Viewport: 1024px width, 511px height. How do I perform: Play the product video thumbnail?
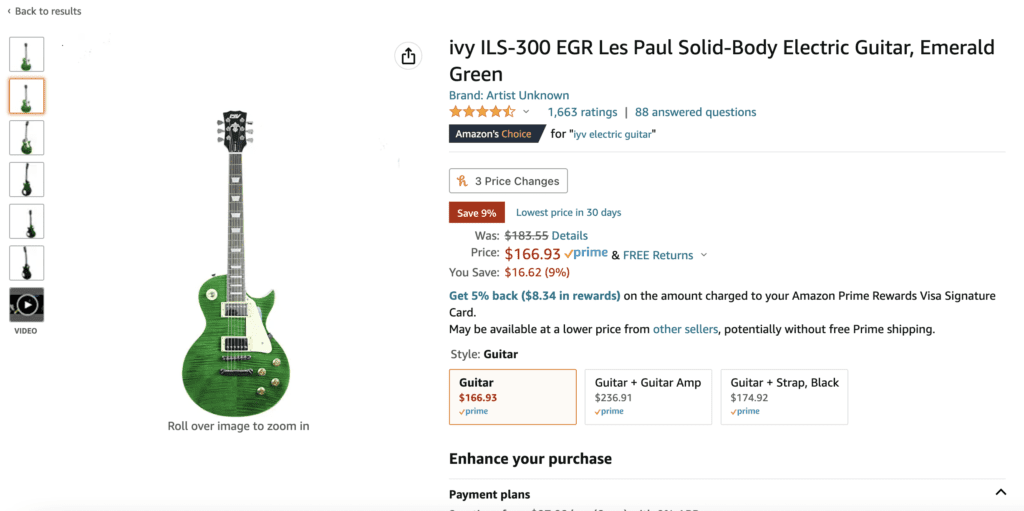(x=27, y=305)
